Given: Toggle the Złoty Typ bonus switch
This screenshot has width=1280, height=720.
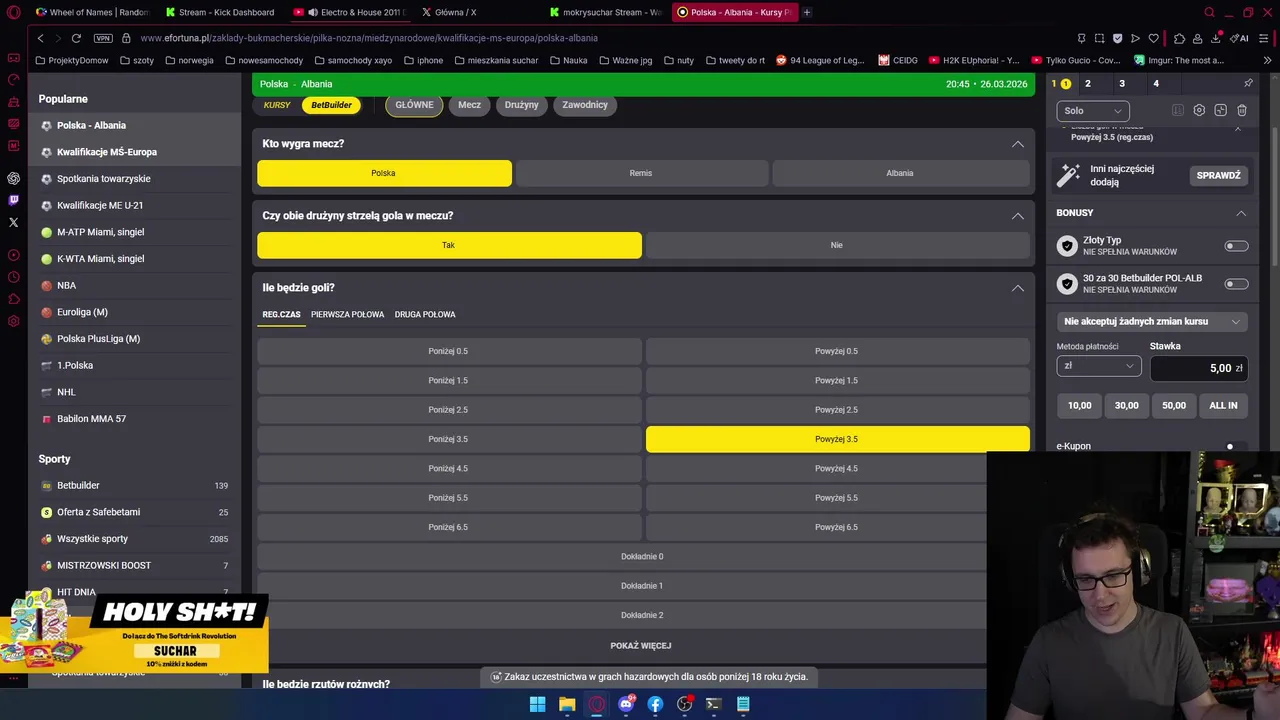Looking at the screenshot, I should pos(1237,246).
